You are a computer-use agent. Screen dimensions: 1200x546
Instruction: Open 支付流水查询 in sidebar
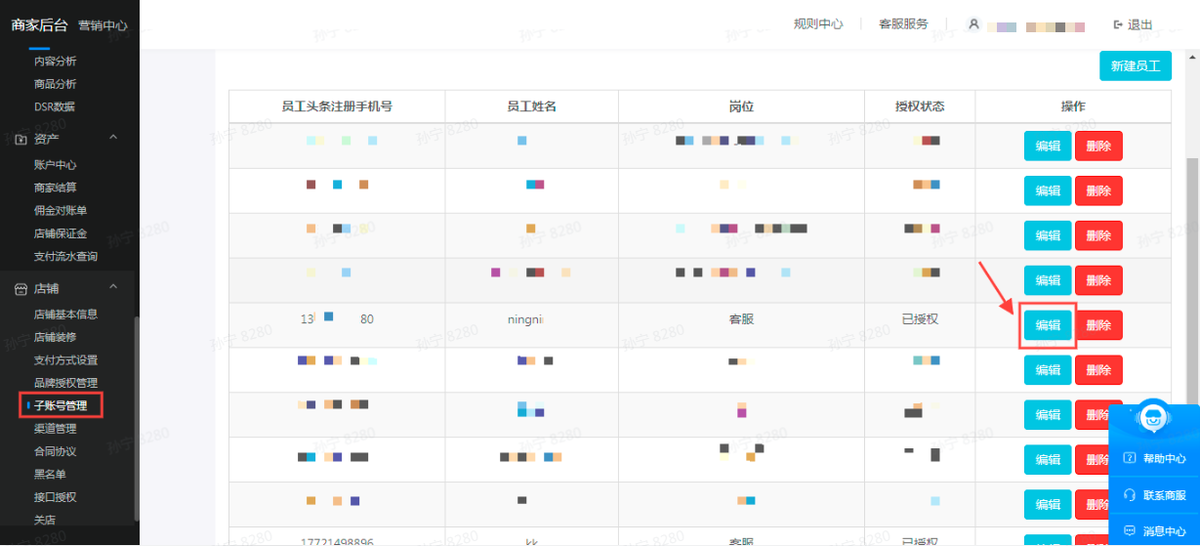pyautogui.click(x=66, y=257)
